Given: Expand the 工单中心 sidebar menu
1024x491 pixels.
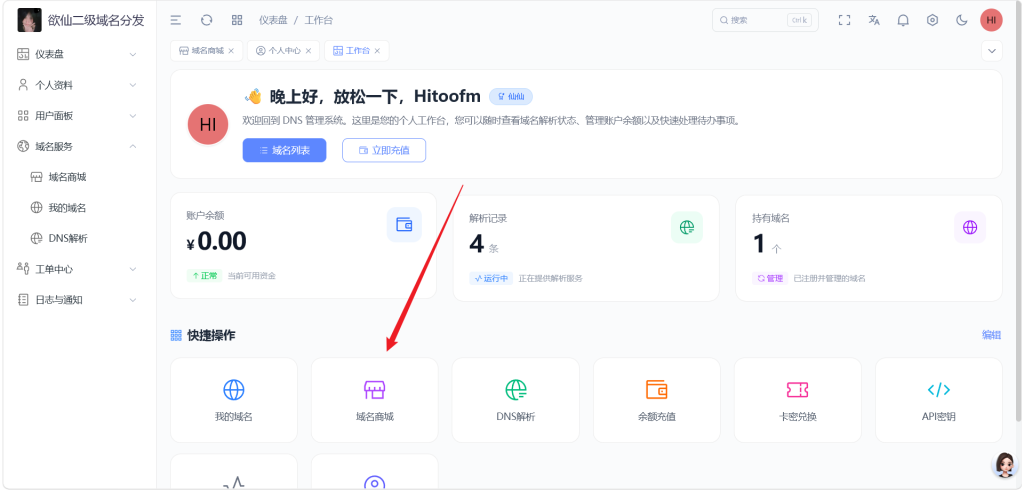Looking at the screenshot, I should tap(78, 269).
